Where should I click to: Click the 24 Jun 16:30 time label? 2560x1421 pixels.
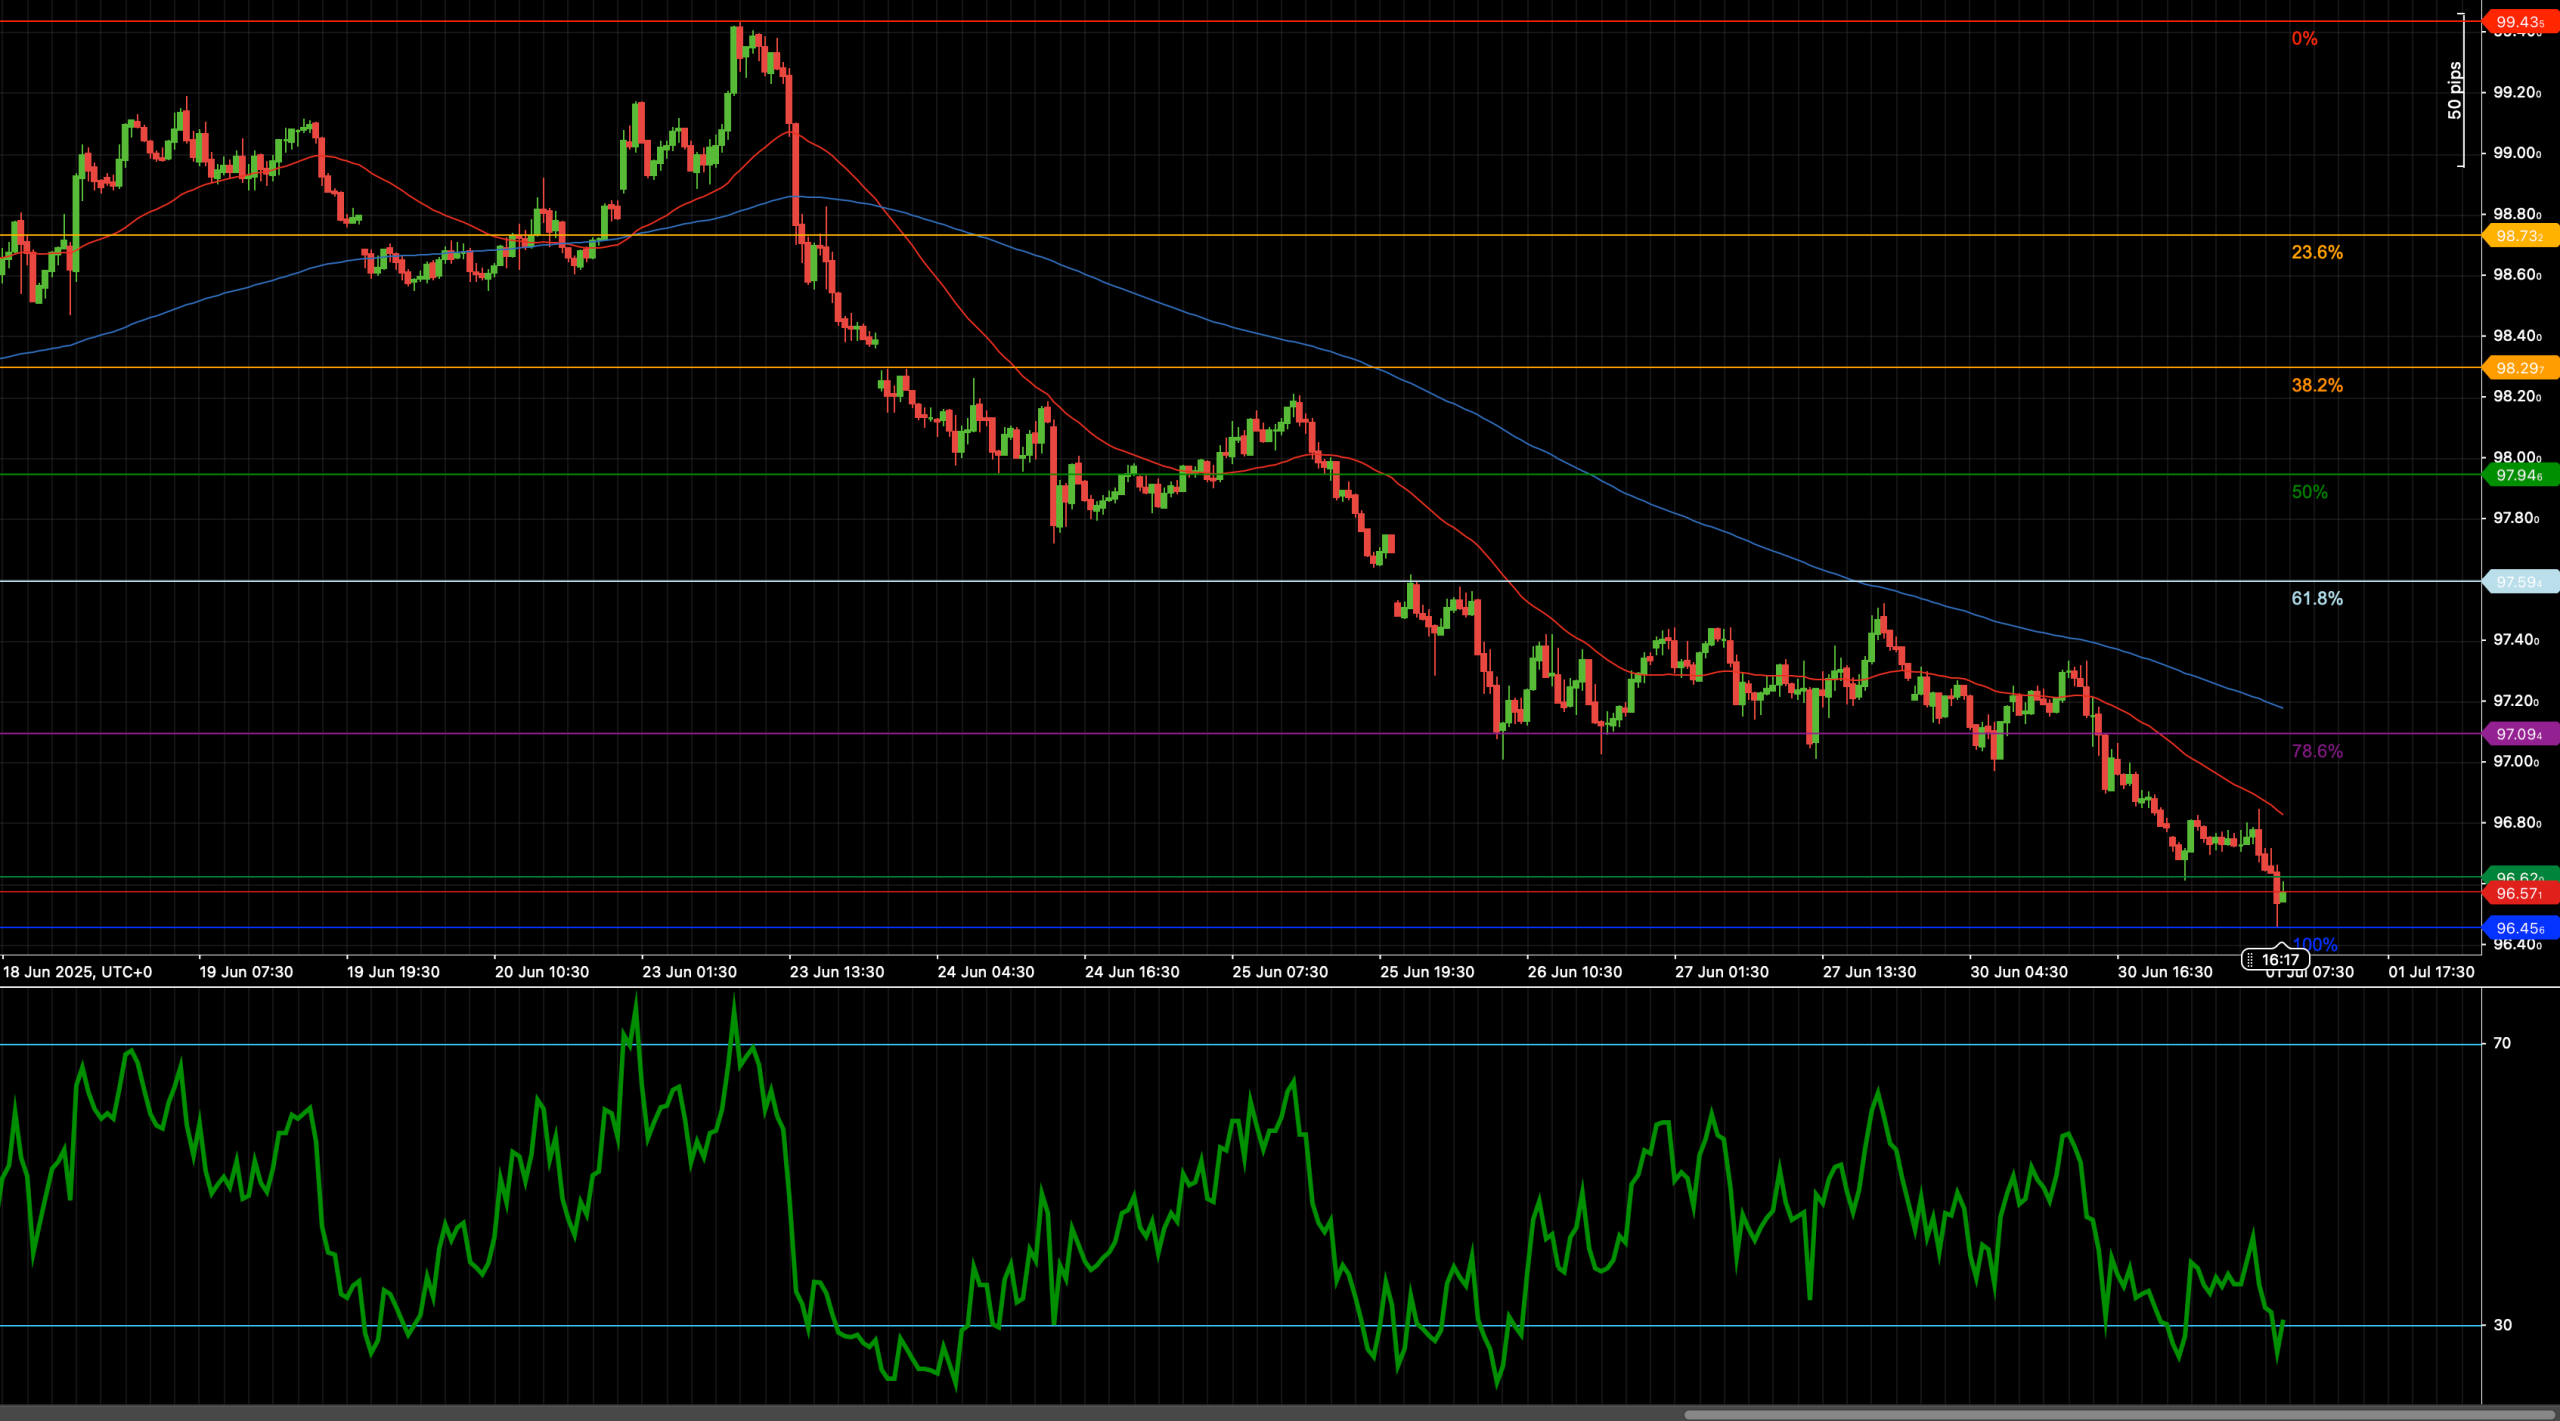(1132, 972)
